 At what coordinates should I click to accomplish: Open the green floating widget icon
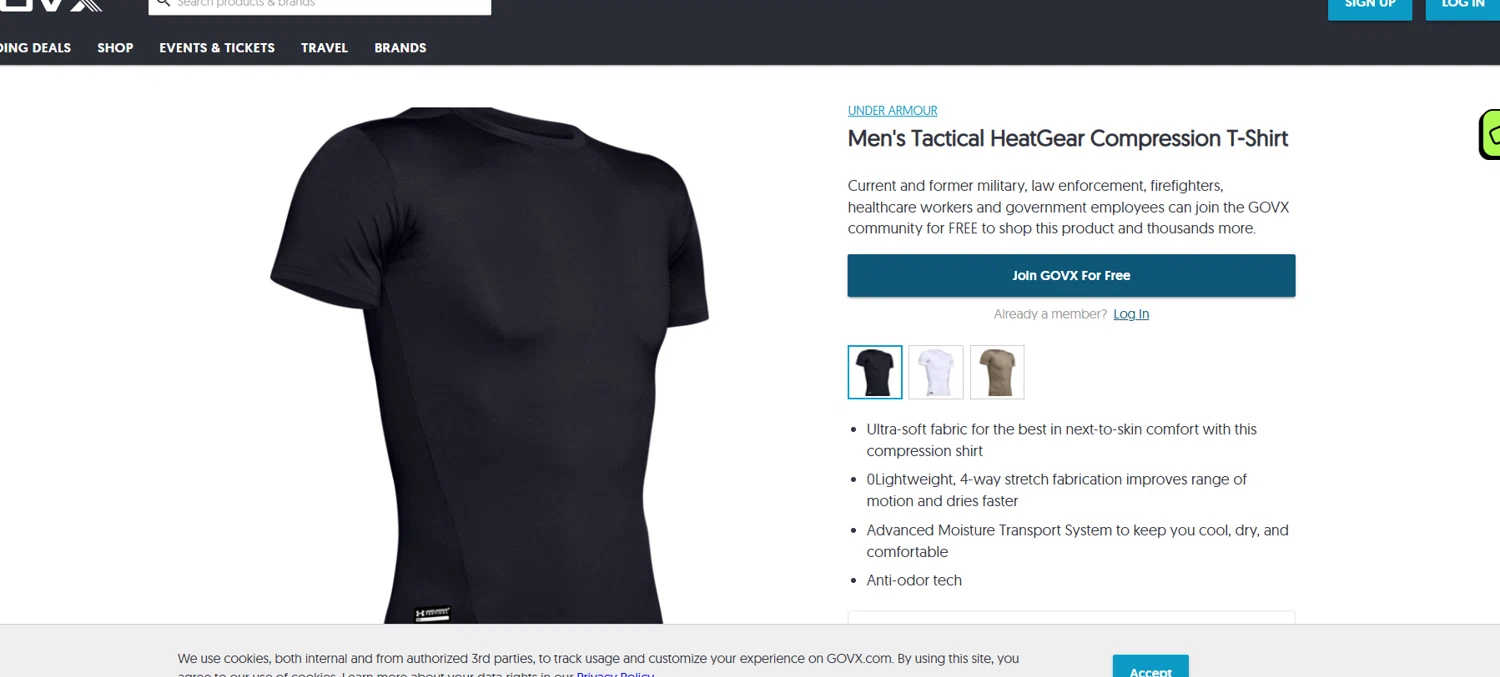1490,134
